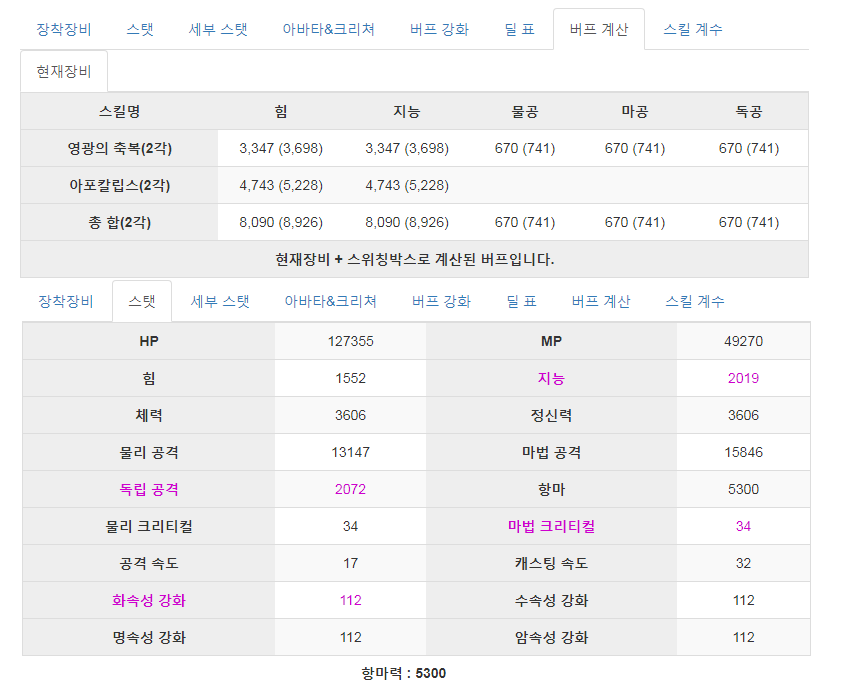The width and height of the screenshot is (857, 685).
Task: Click 힘 stat value 1552
Action: click(350, 378)
